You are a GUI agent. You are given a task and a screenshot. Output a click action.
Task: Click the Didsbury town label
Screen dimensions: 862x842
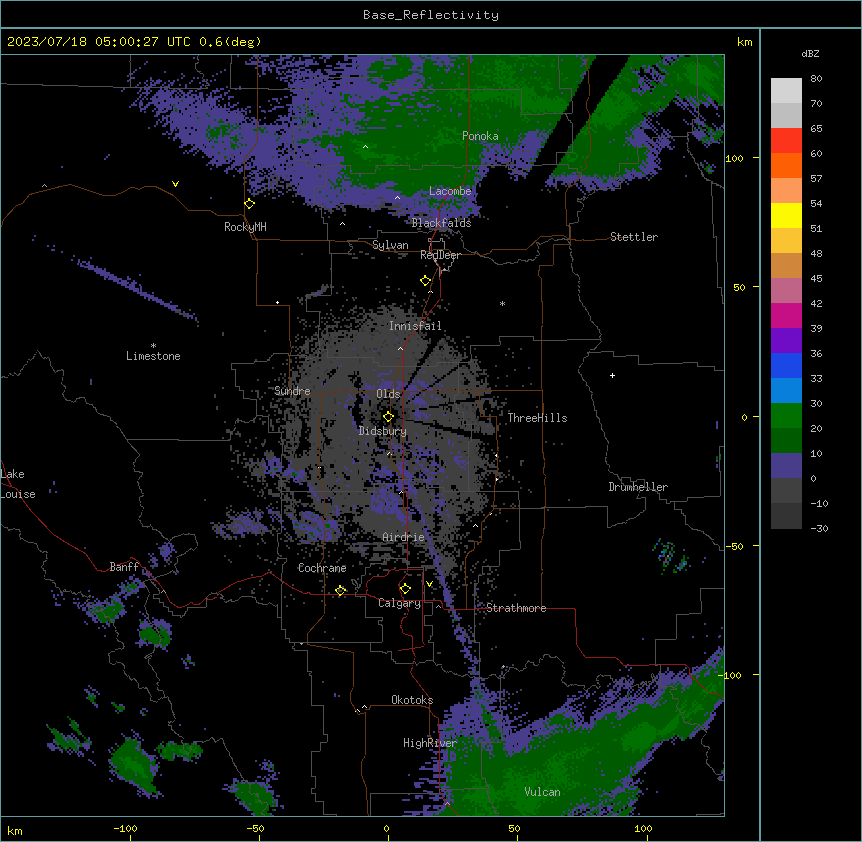383,431
